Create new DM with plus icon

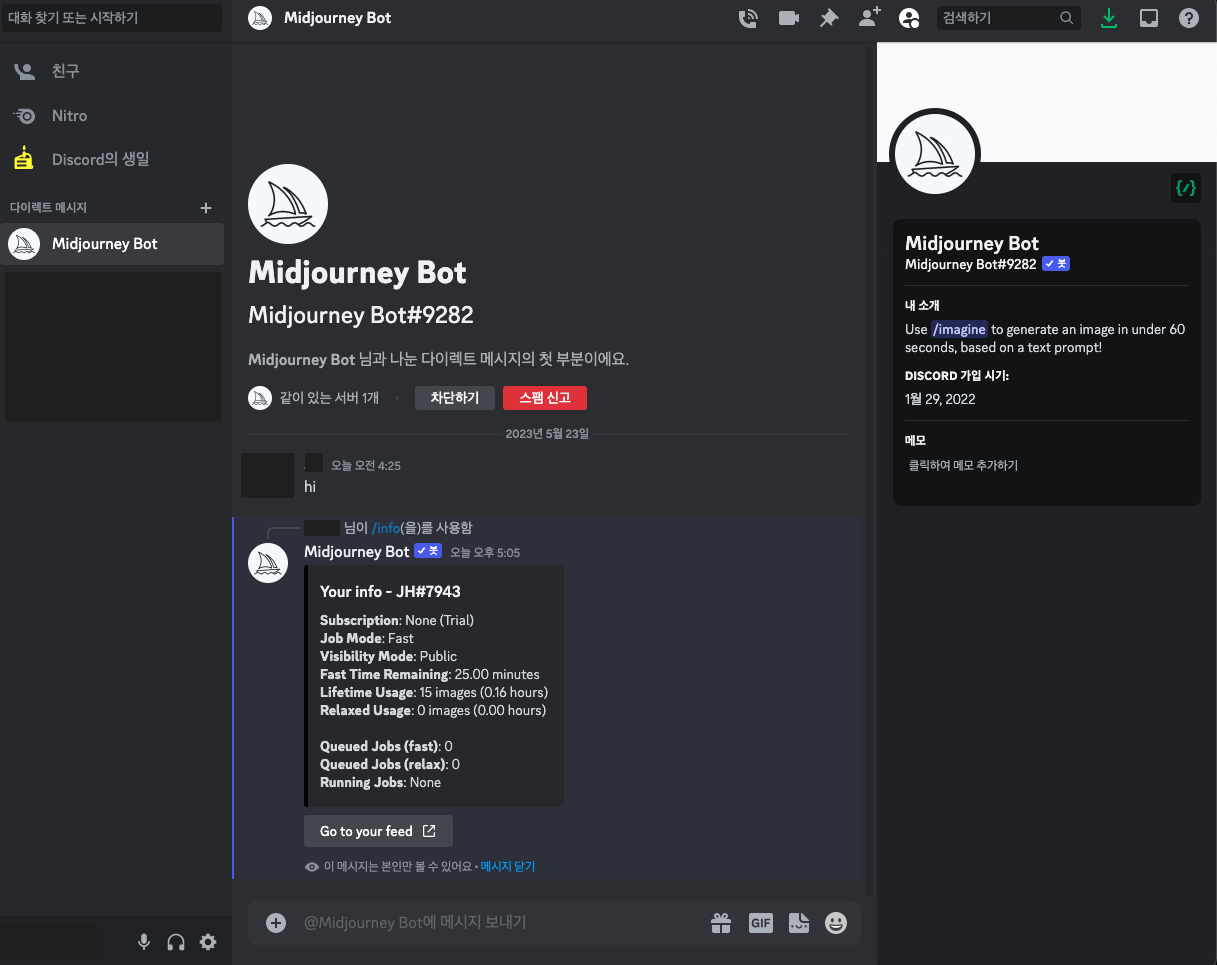[206, 208]
